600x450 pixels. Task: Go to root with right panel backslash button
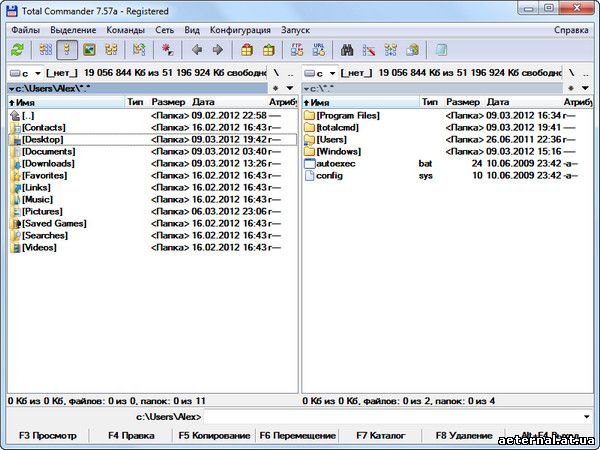click(x=571, y=73)
